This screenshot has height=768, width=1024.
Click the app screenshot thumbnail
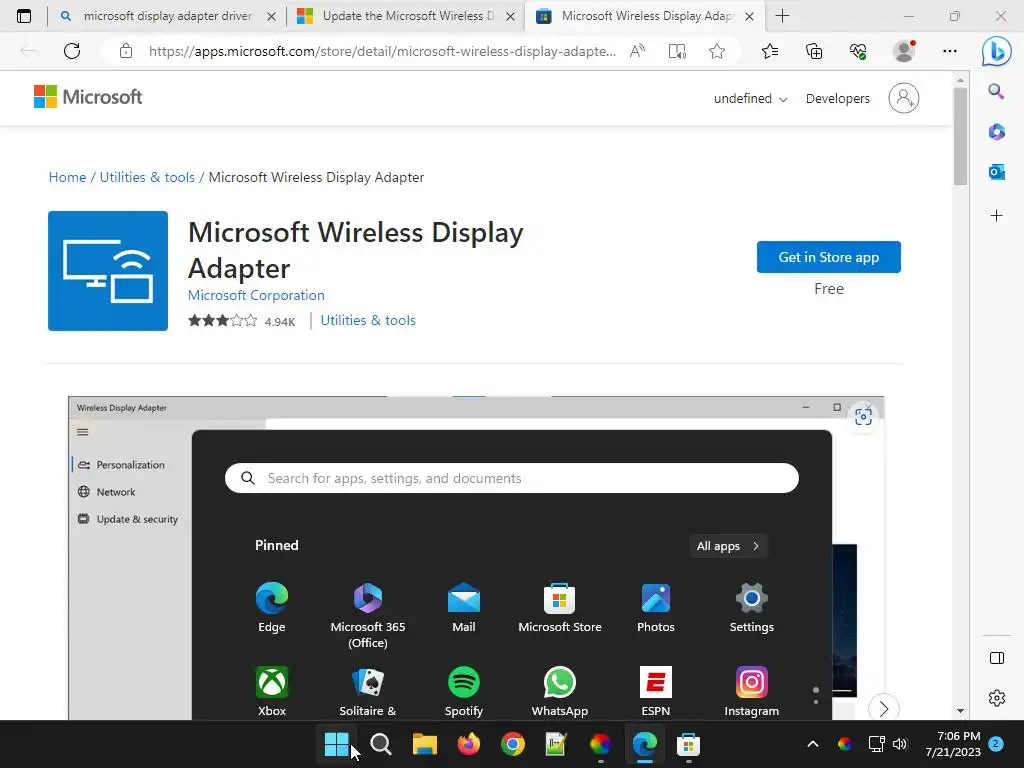(475, 558)
